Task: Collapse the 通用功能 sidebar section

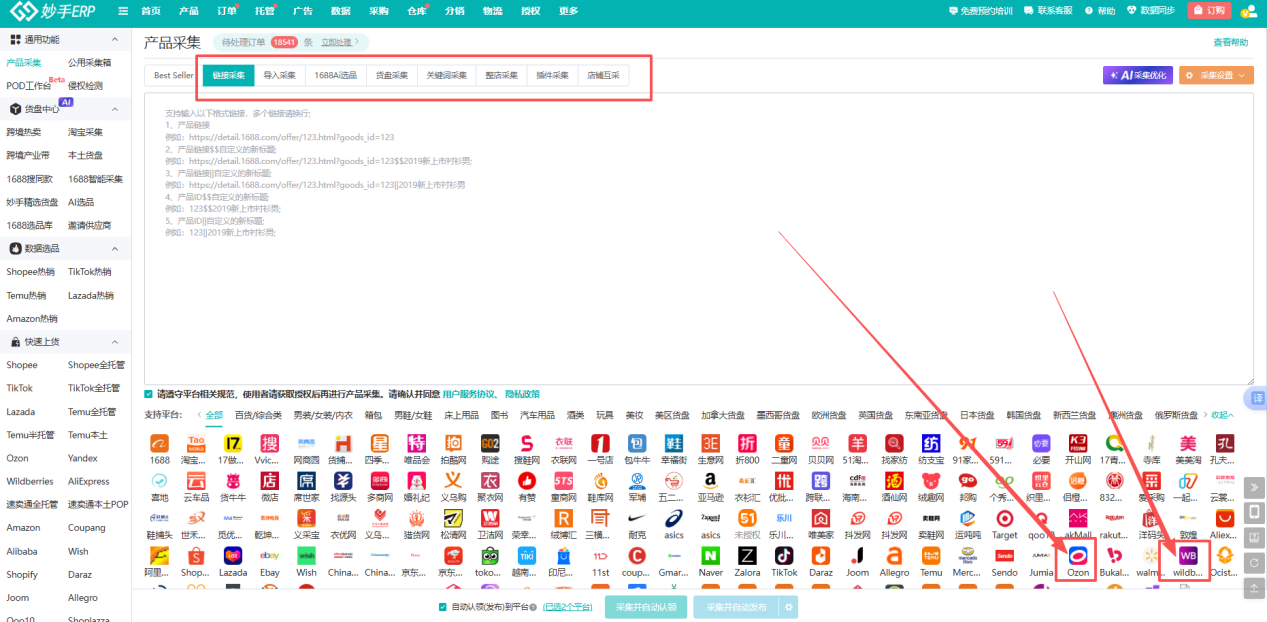Action: coord(115,40)
